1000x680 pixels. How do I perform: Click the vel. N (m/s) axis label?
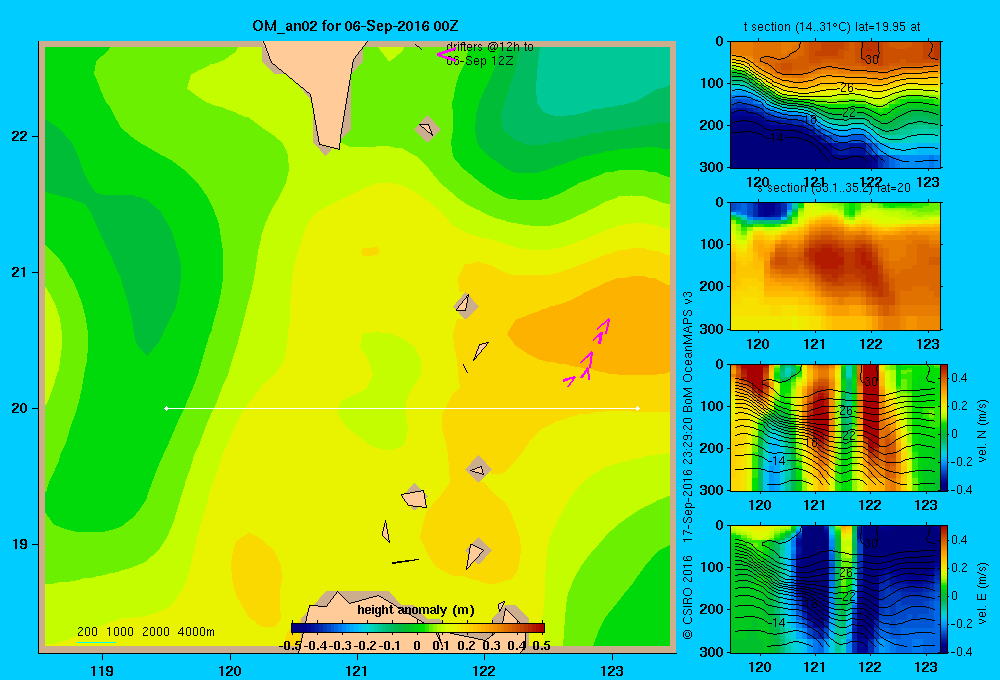[983, 430]
